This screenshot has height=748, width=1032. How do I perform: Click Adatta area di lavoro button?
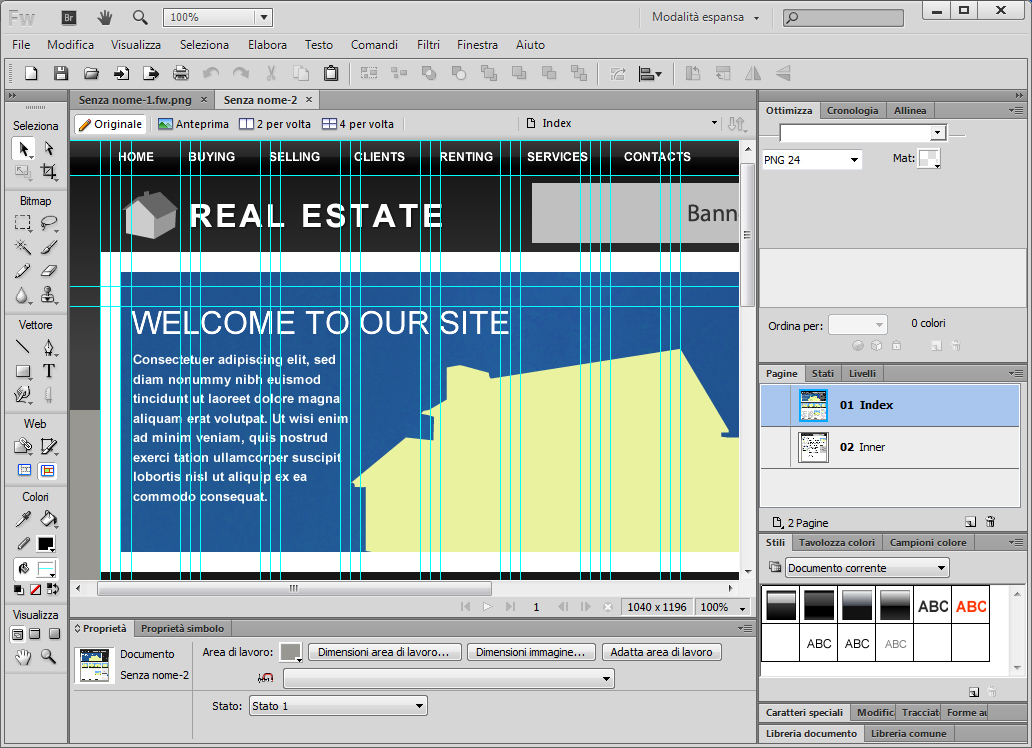[x=661, y=652]
